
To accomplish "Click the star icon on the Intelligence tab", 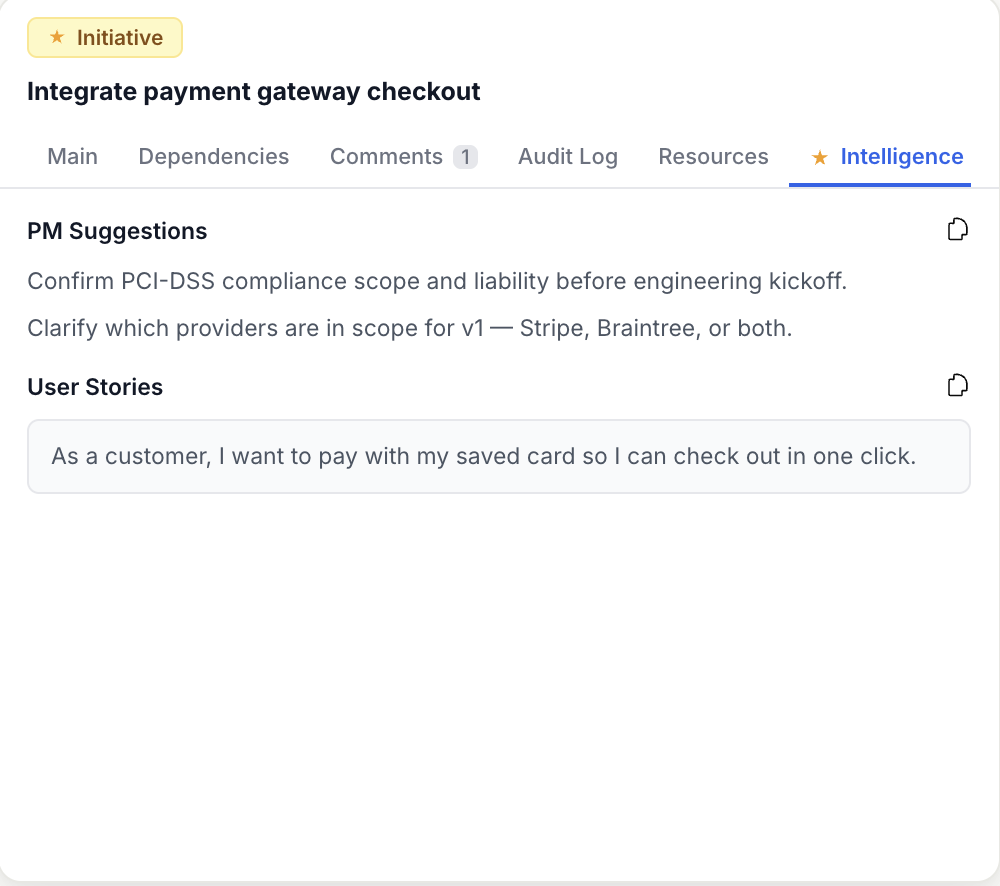I will [x=819, y=157].
